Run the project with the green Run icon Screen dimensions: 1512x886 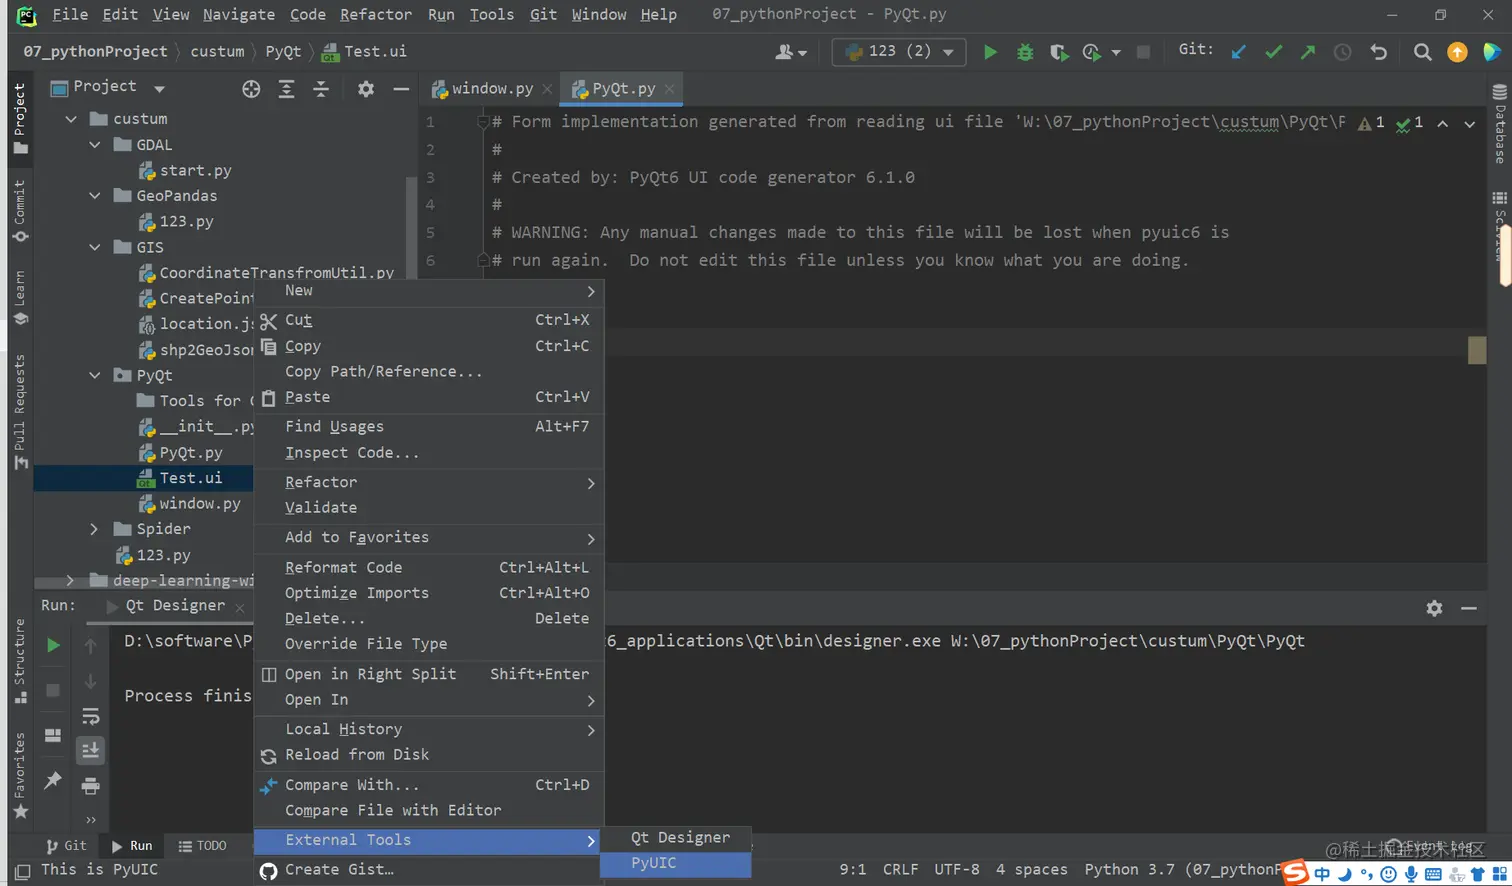(990, 52)
